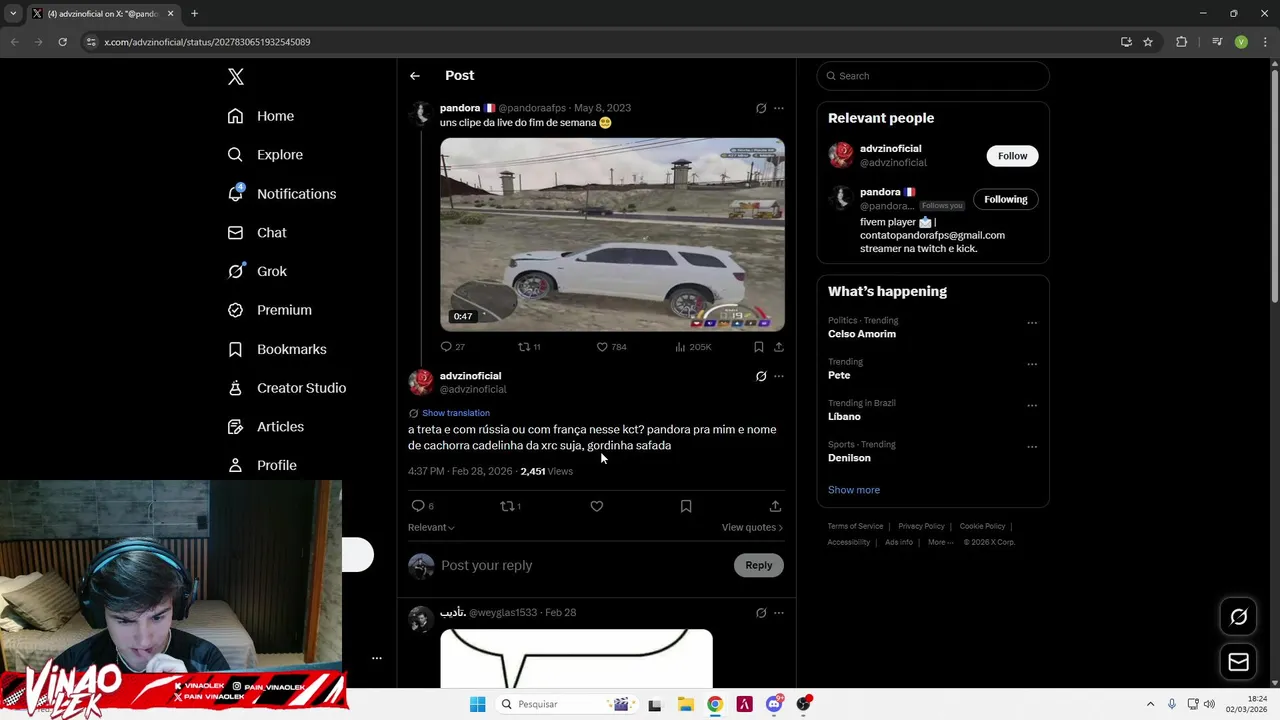Open more options on advzinoficial's post
The width and height of the screenshot is (1280, 720).
[x=779, y=376]
